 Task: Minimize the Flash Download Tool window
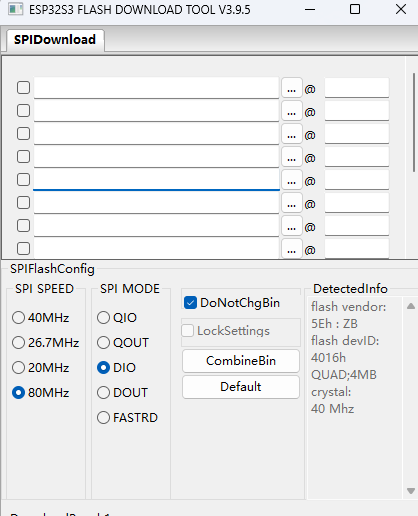click(310, 9)
